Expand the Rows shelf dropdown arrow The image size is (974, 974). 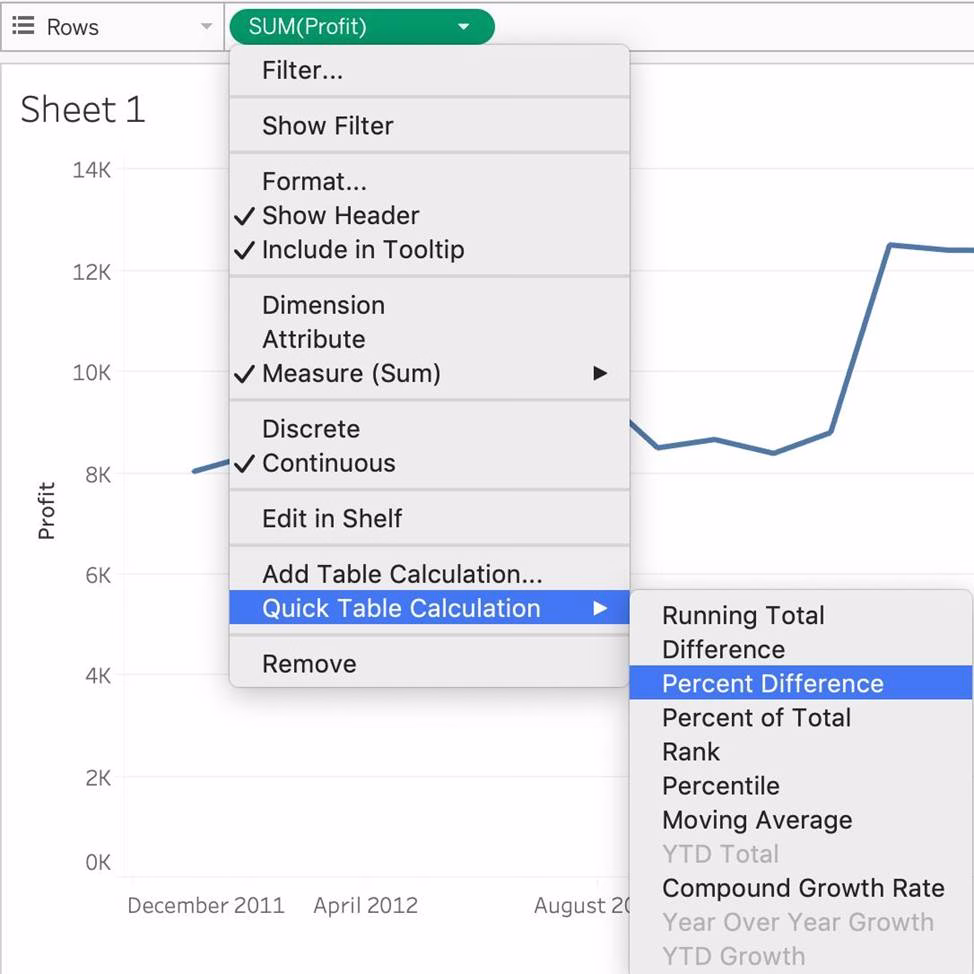point(206,27)
